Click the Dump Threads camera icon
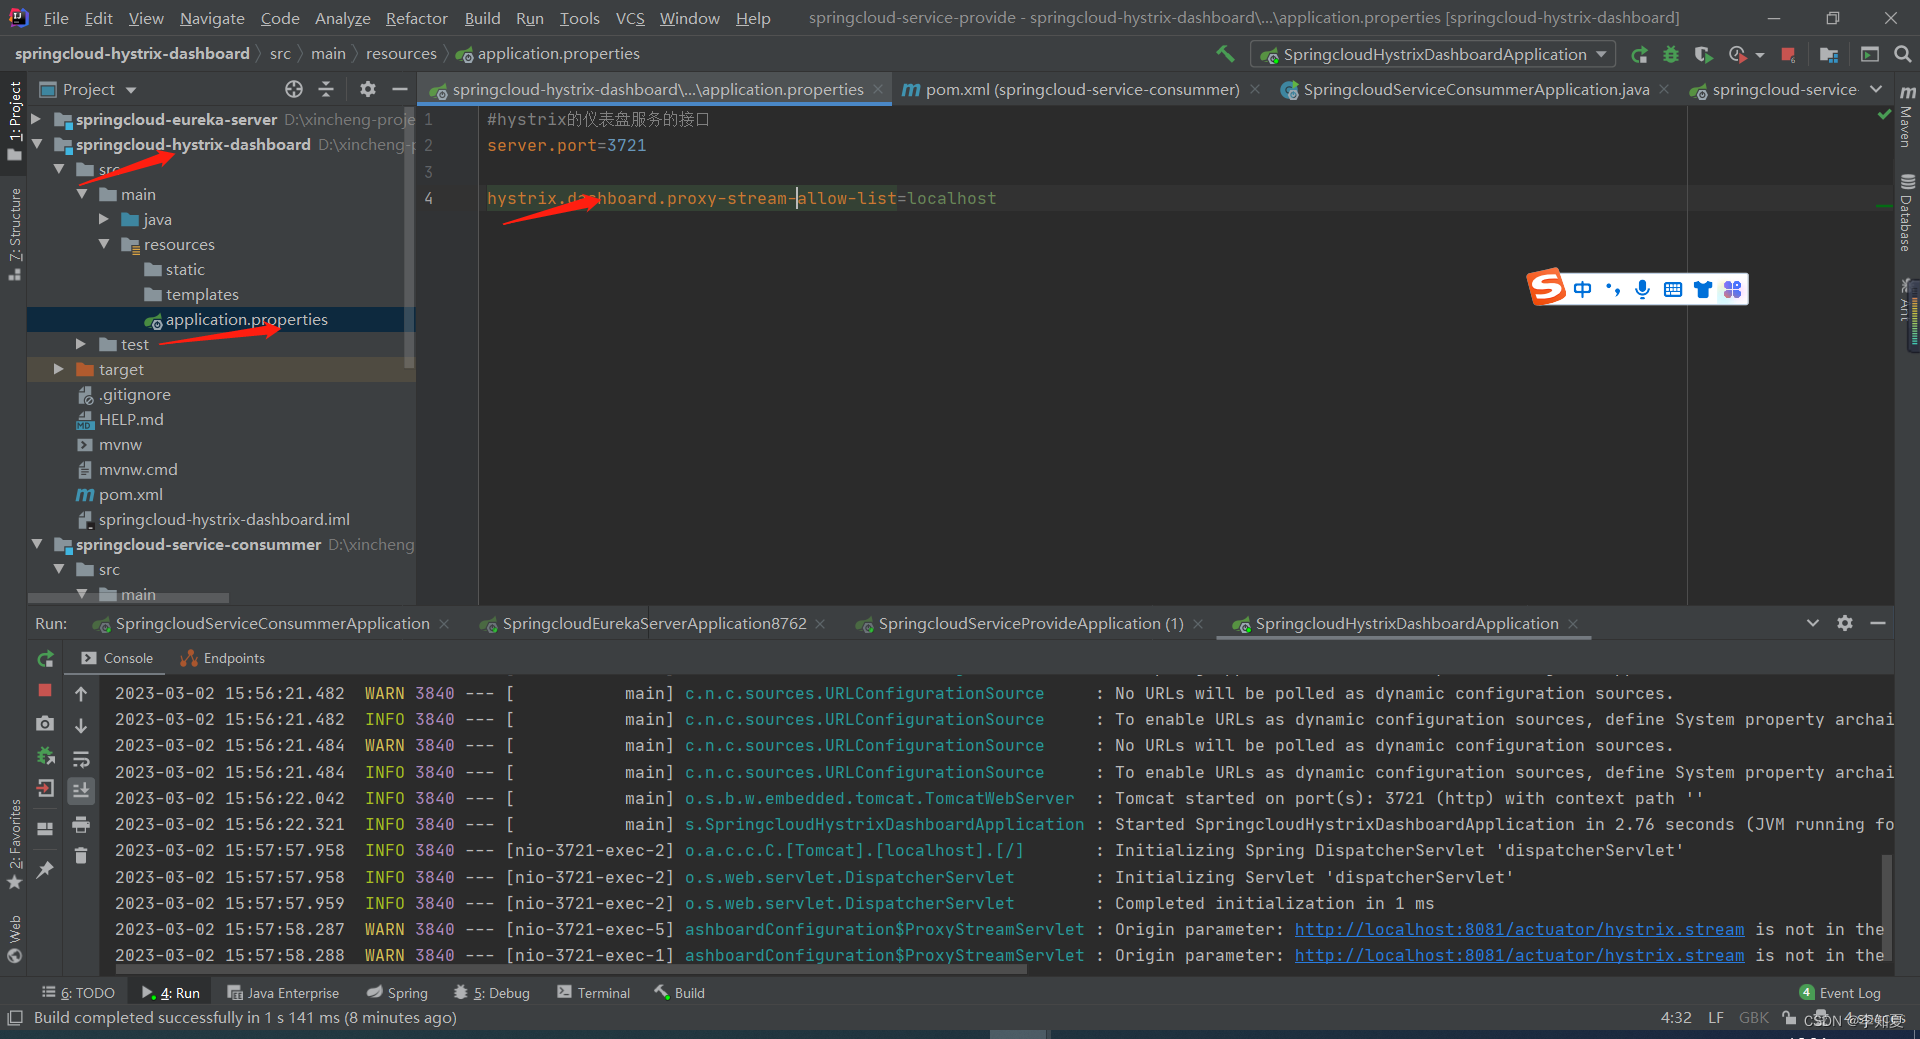This screenshot has width=1920, height=1039. point(45,723)
